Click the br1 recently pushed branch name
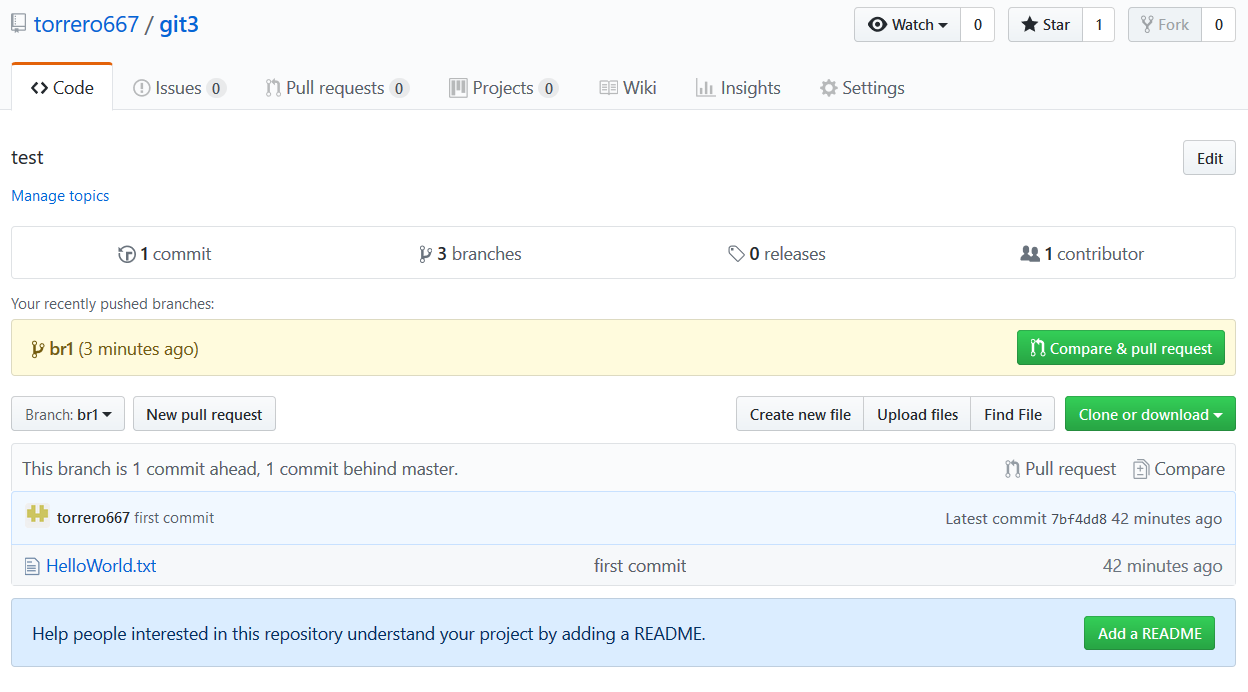1248x692 pixels. pyautogui.click(x=61, y=349)
